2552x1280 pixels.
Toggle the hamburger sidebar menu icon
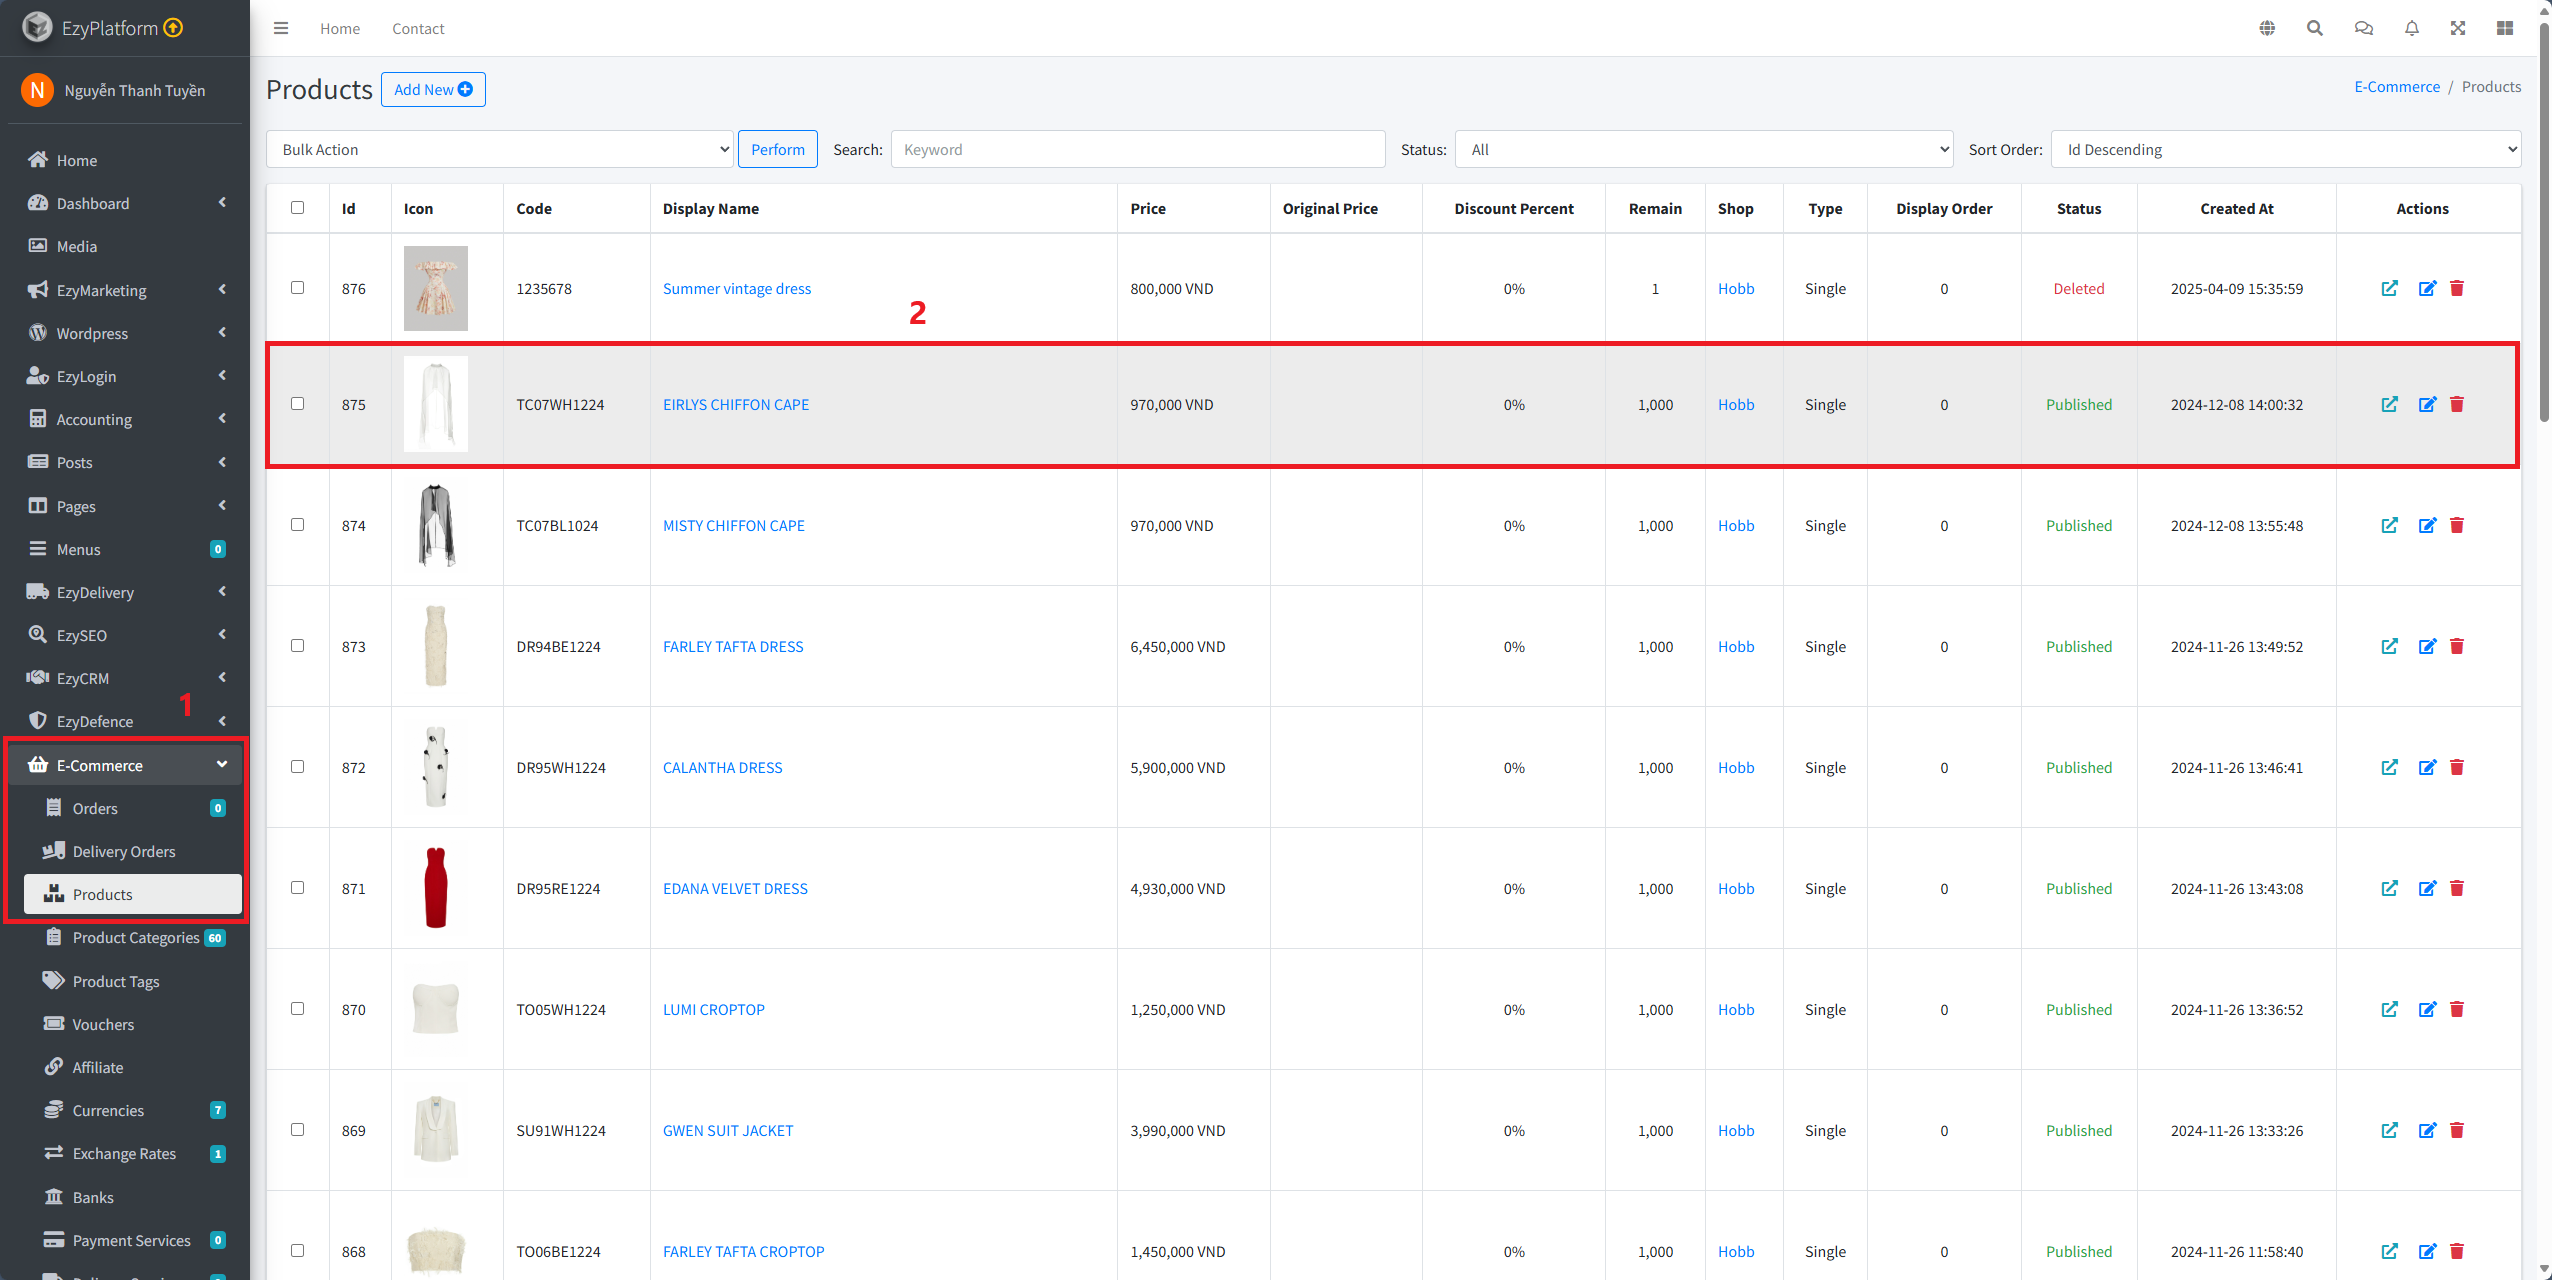pos(281,28)
